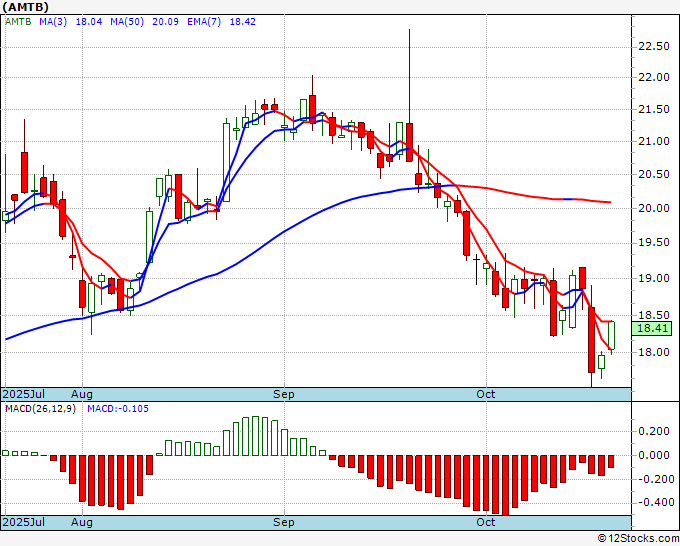Click 2025Jul on the price chart time axis
The image size is (680, 546).
click(x=24, y=394)
